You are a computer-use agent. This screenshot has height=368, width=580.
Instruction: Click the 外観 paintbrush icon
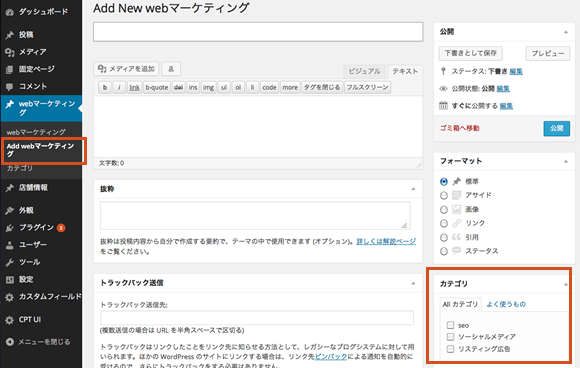[10, 210]
